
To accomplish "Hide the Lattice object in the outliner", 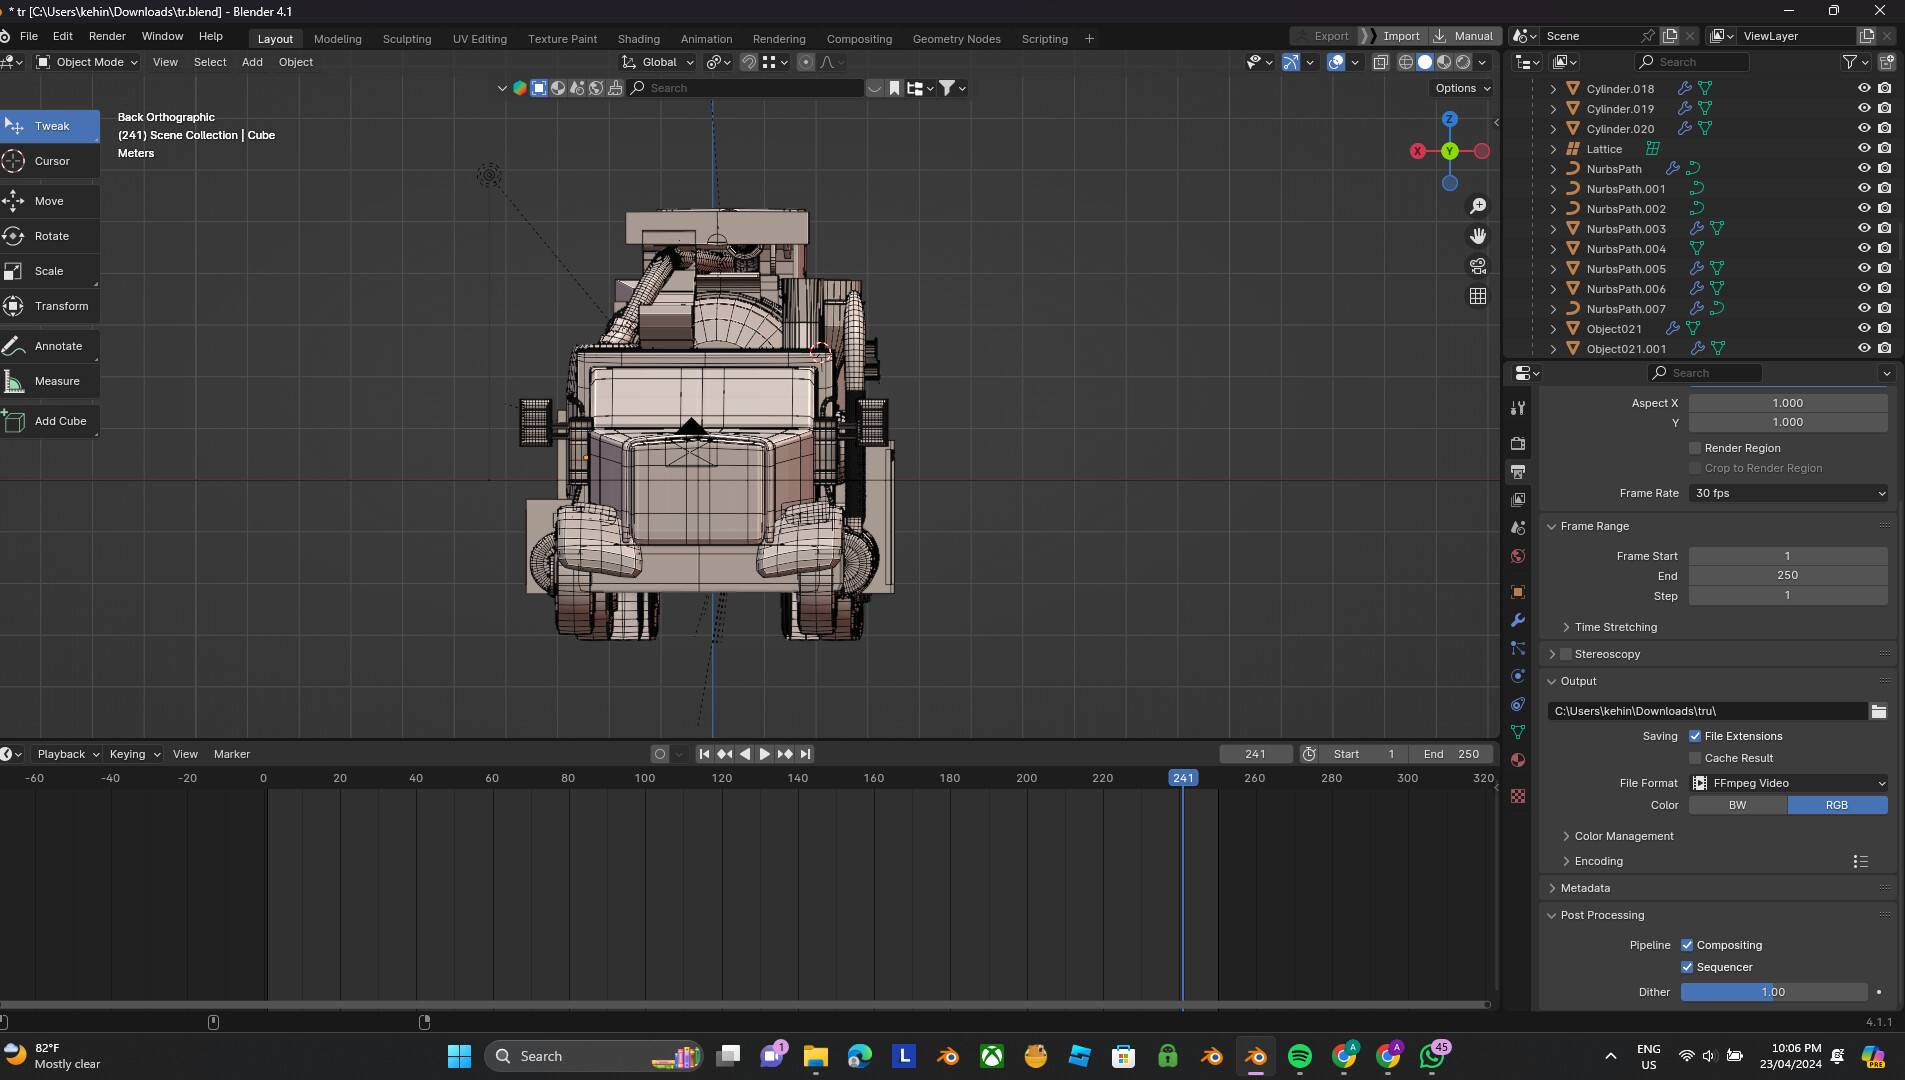I will point(1863,148).
